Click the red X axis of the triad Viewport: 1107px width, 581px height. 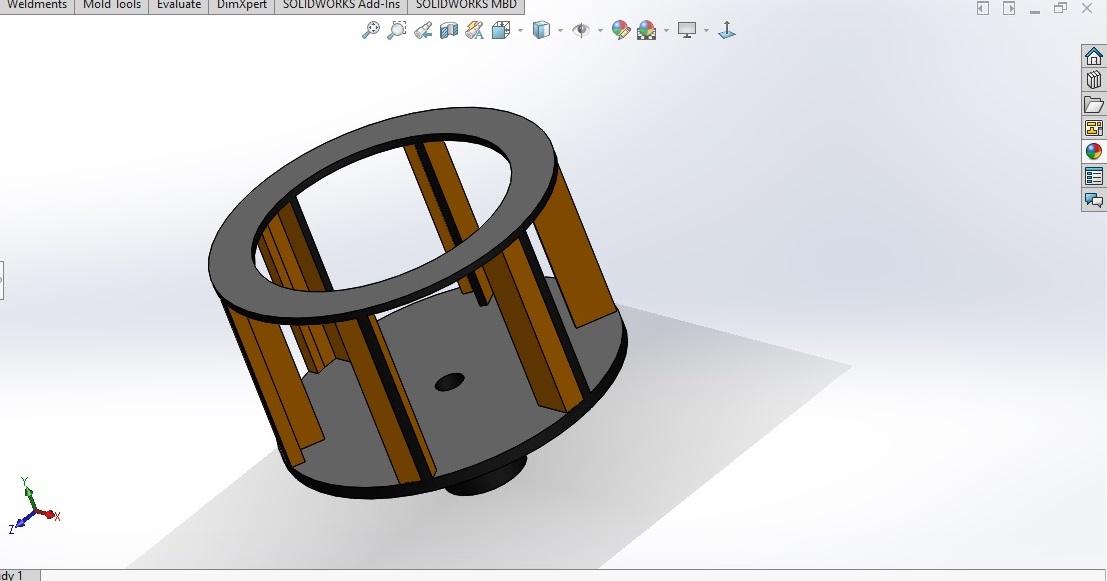49,515
